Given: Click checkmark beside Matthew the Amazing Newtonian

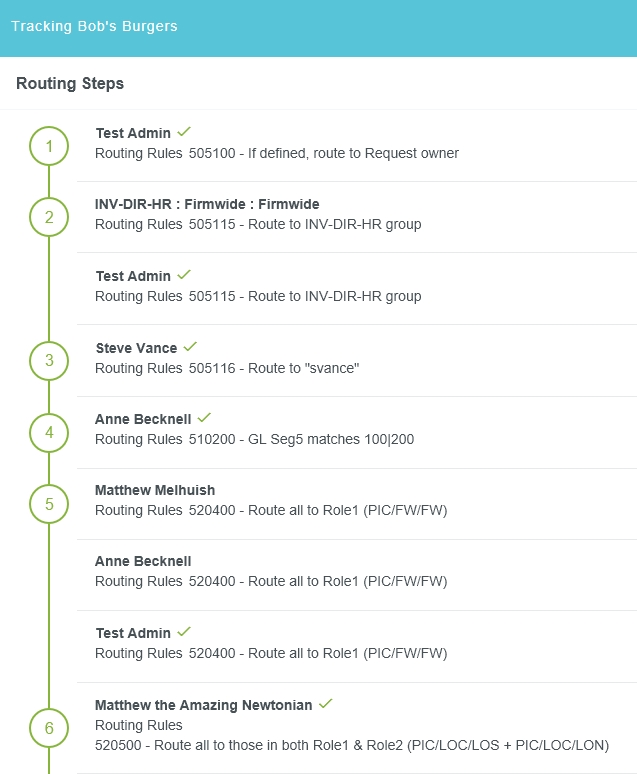Looking at the screenshot, I should pos(325,704).
